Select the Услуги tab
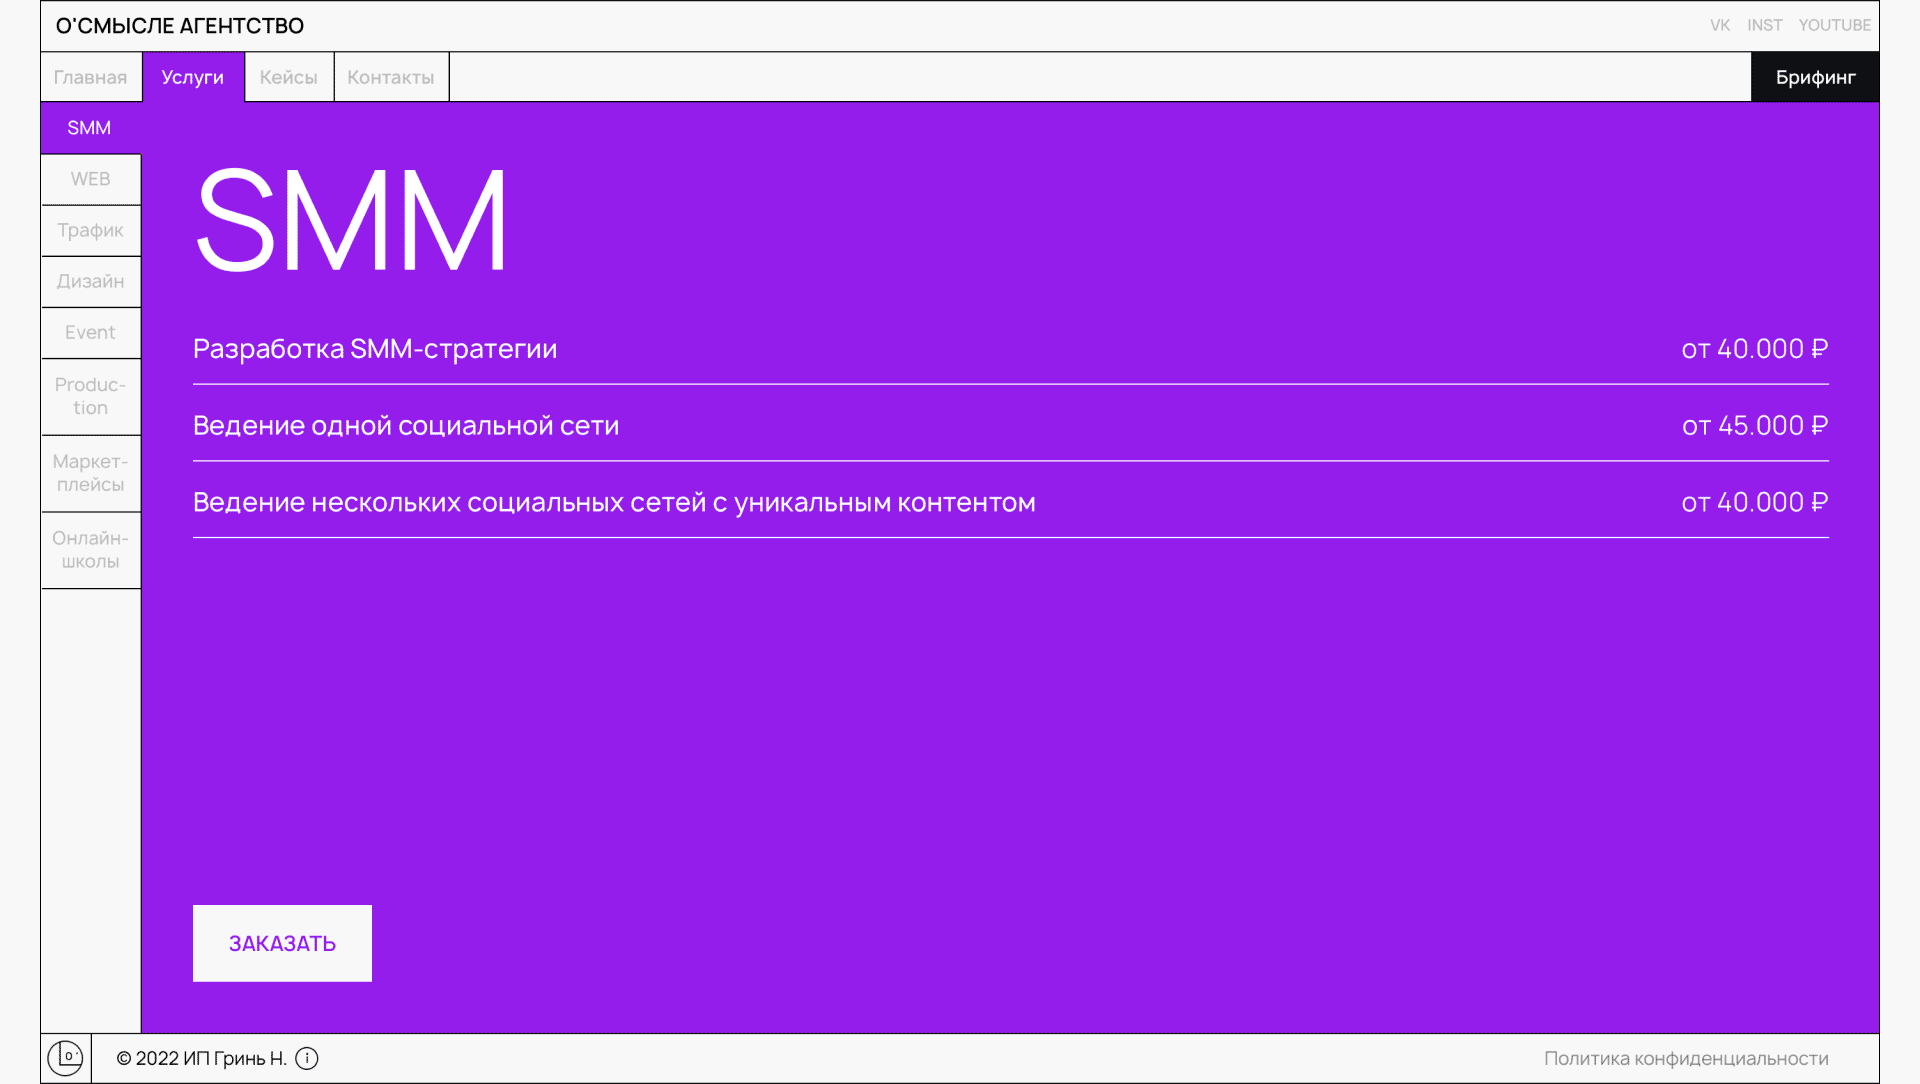 tap(193, 77)
